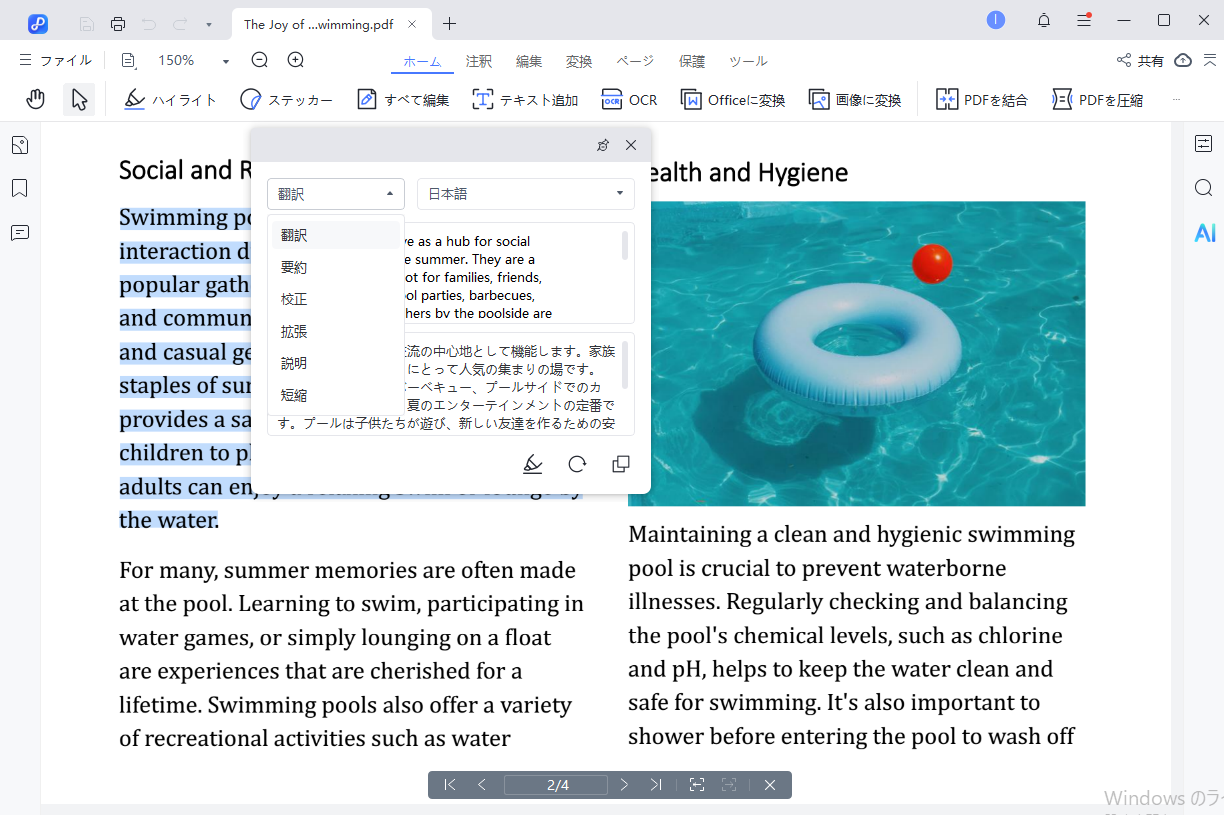Open the quick access toolbar dropdown arrow
This screenshot has height=815, width=1224.
click(x=208, y=24)
